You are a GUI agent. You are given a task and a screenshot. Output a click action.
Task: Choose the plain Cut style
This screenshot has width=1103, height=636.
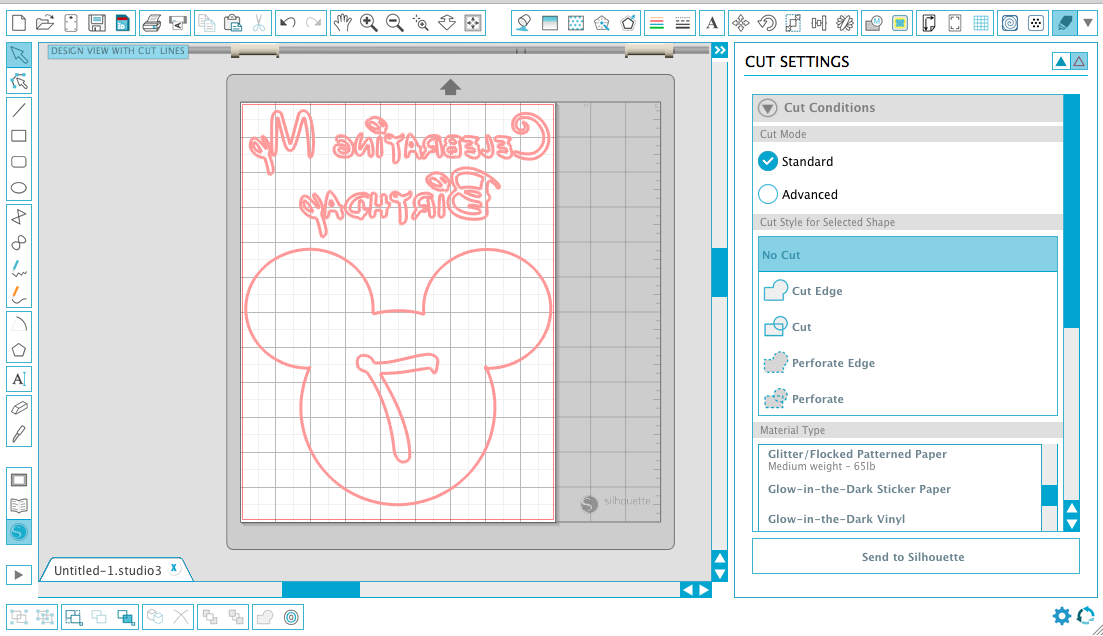click(907, 326)
